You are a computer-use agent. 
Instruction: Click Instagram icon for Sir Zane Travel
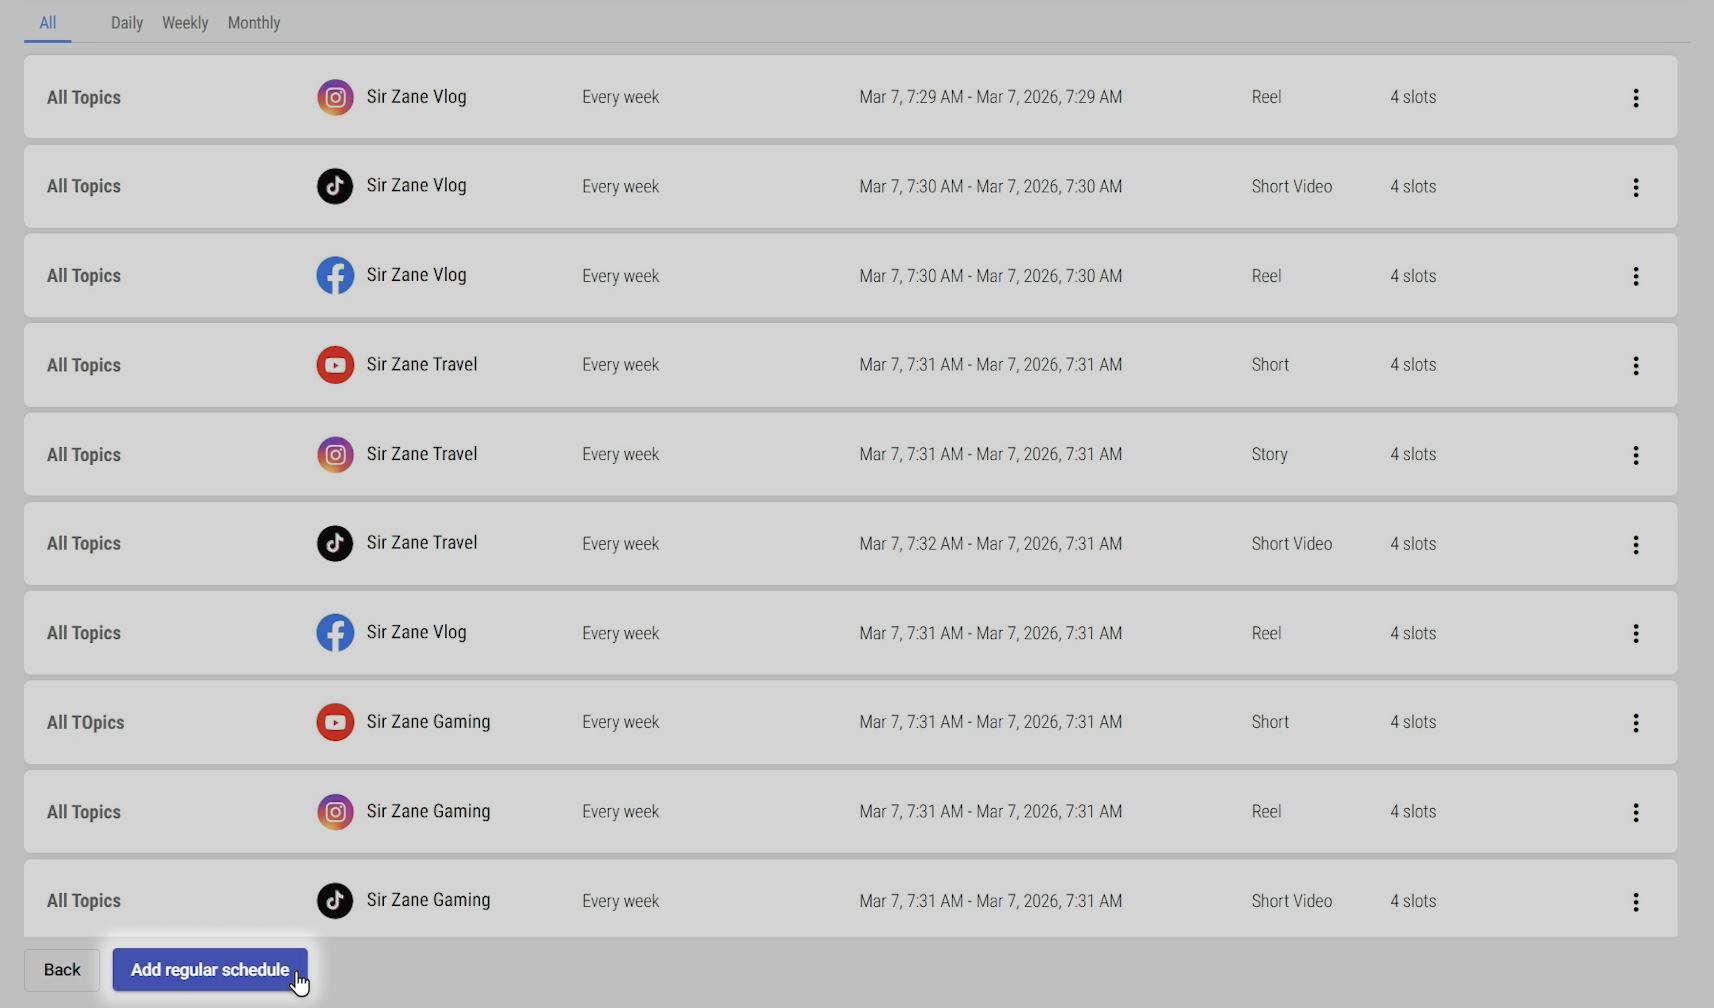tap(335, 454)
